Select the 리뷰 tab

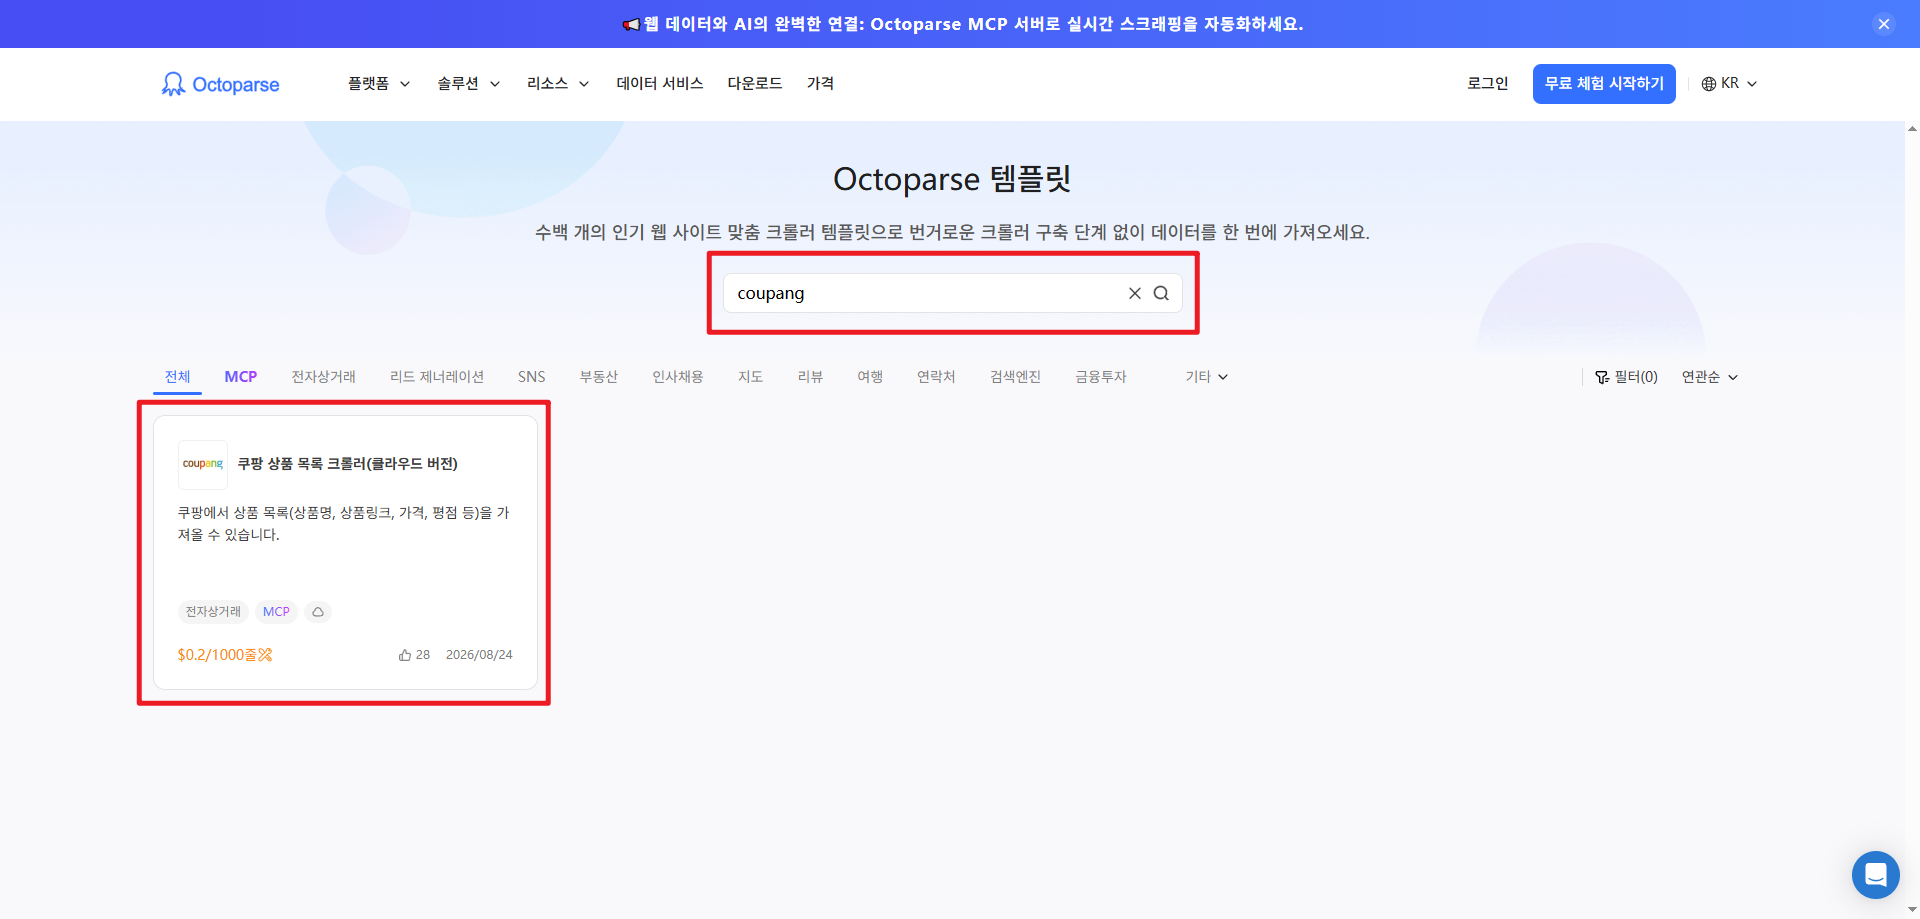pos(810,377)
